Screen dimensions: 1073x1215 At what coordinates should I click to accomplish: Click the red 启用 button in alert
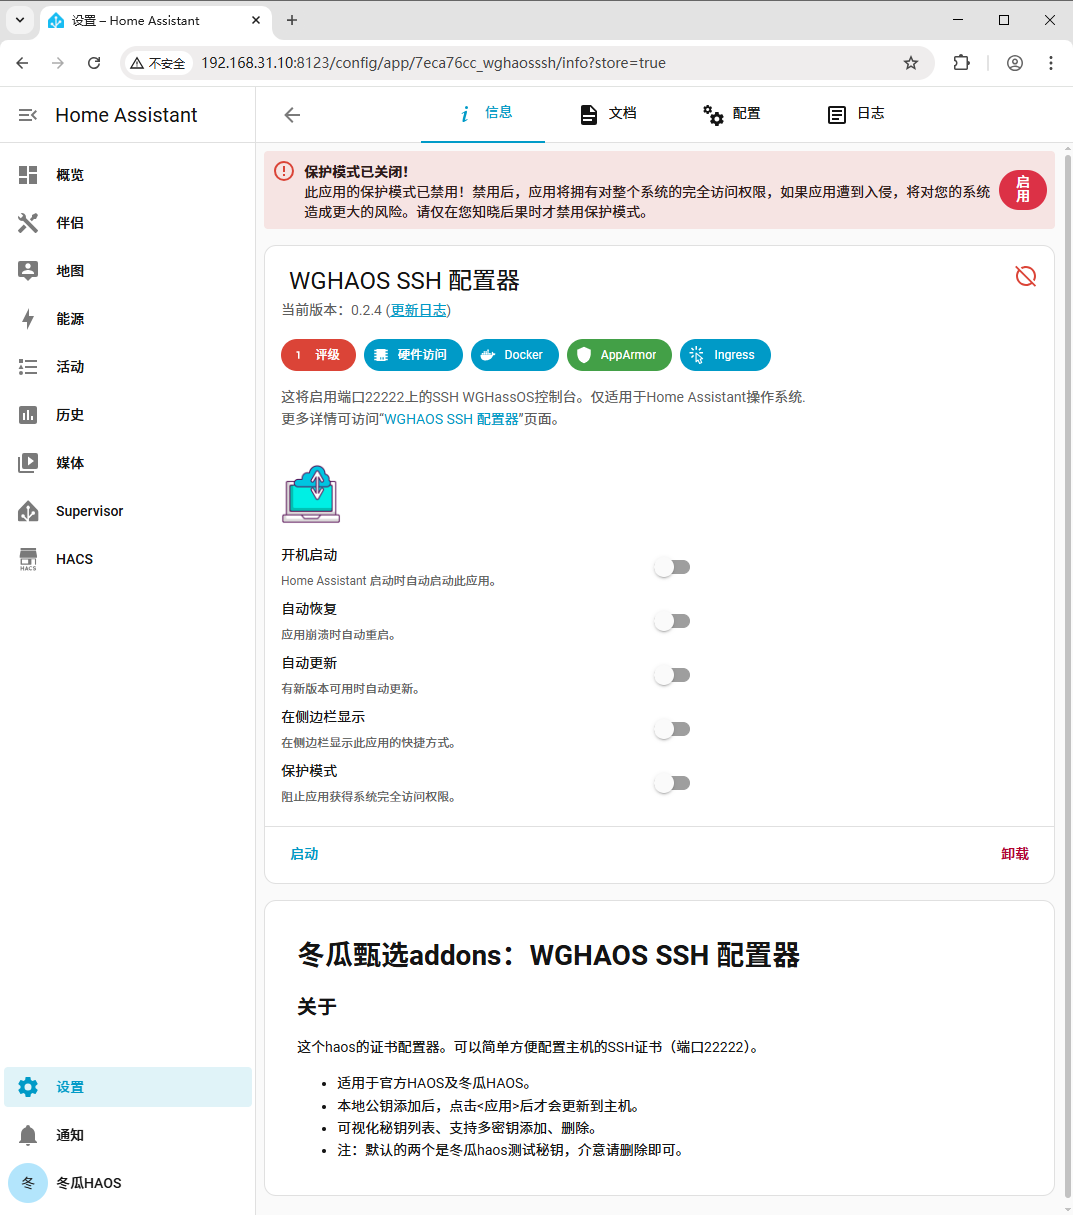(x=1023, y=190)
